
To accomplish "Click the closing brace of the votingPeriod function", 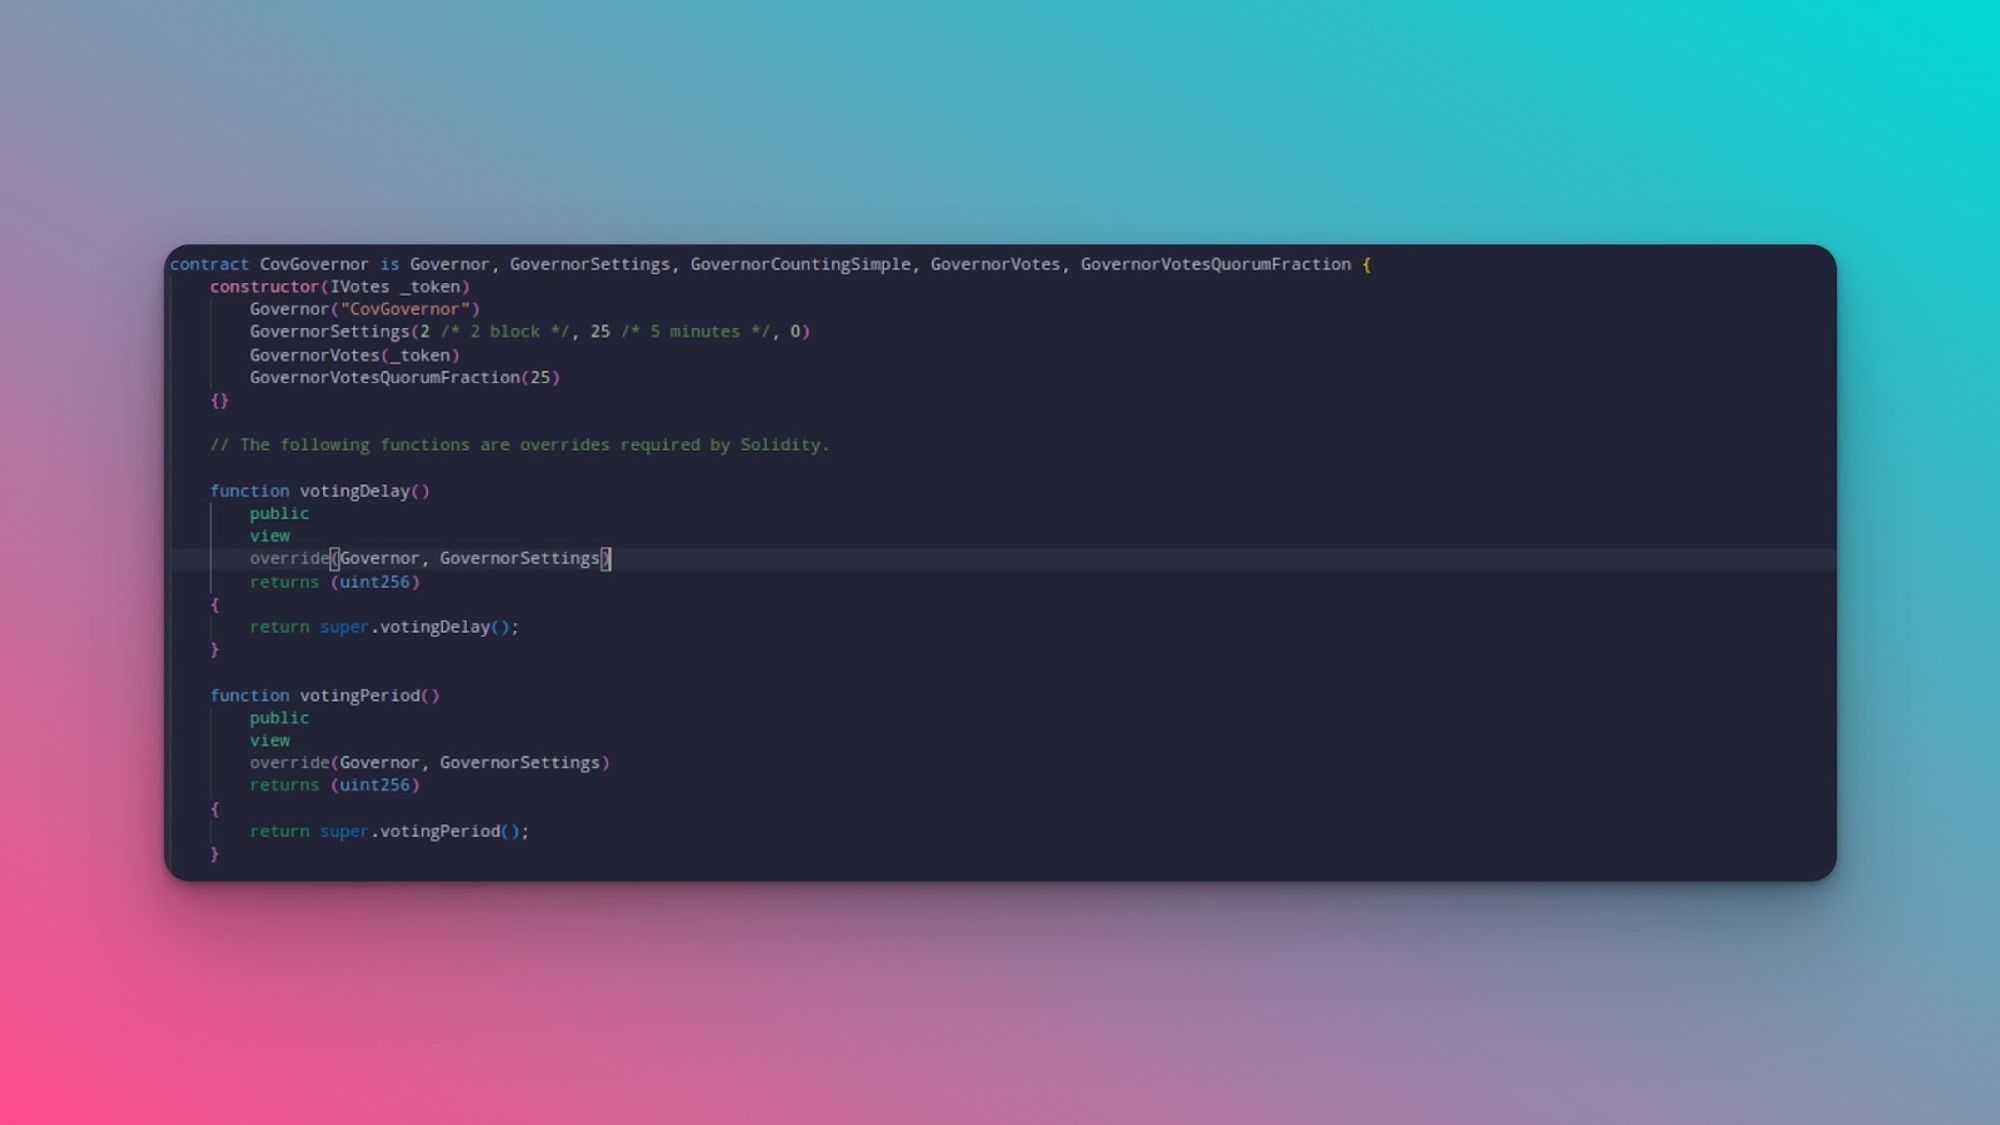I will [214, 855].
